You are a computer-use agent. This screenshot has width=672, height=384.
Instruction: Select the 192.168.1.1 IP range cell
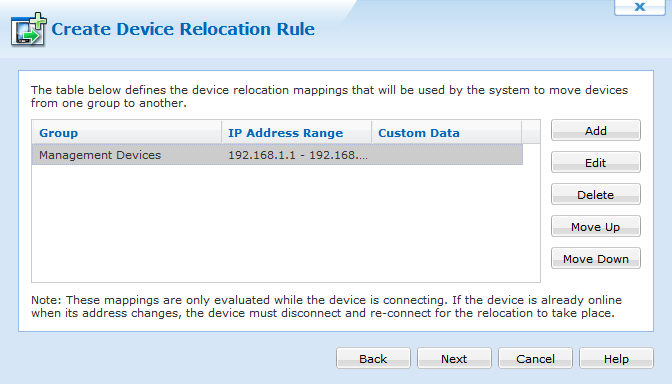coord(296,155)
